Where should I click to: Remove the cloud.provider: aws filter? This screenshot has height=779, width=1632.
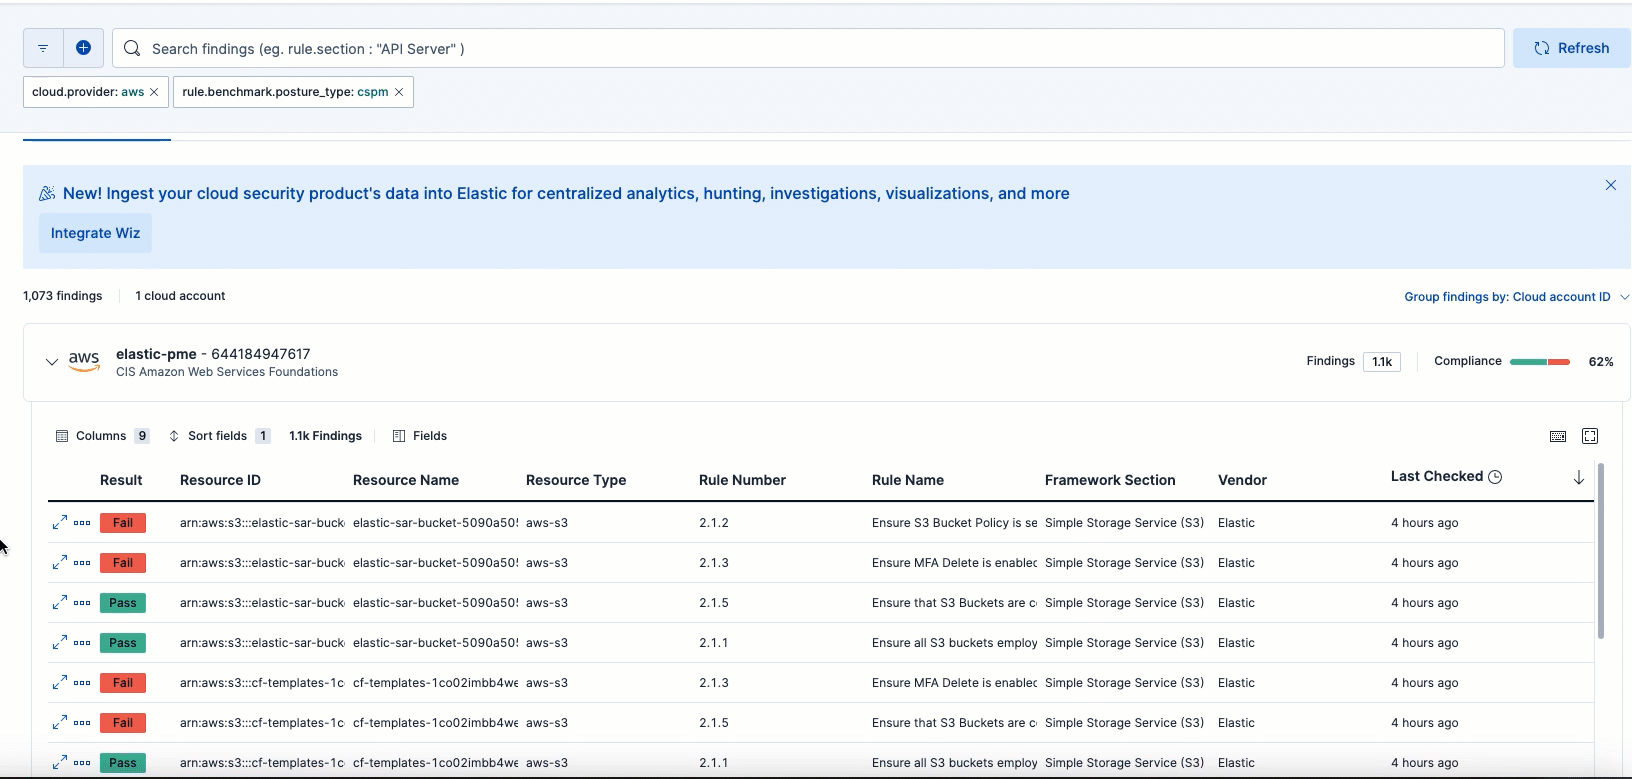[154, 92]
